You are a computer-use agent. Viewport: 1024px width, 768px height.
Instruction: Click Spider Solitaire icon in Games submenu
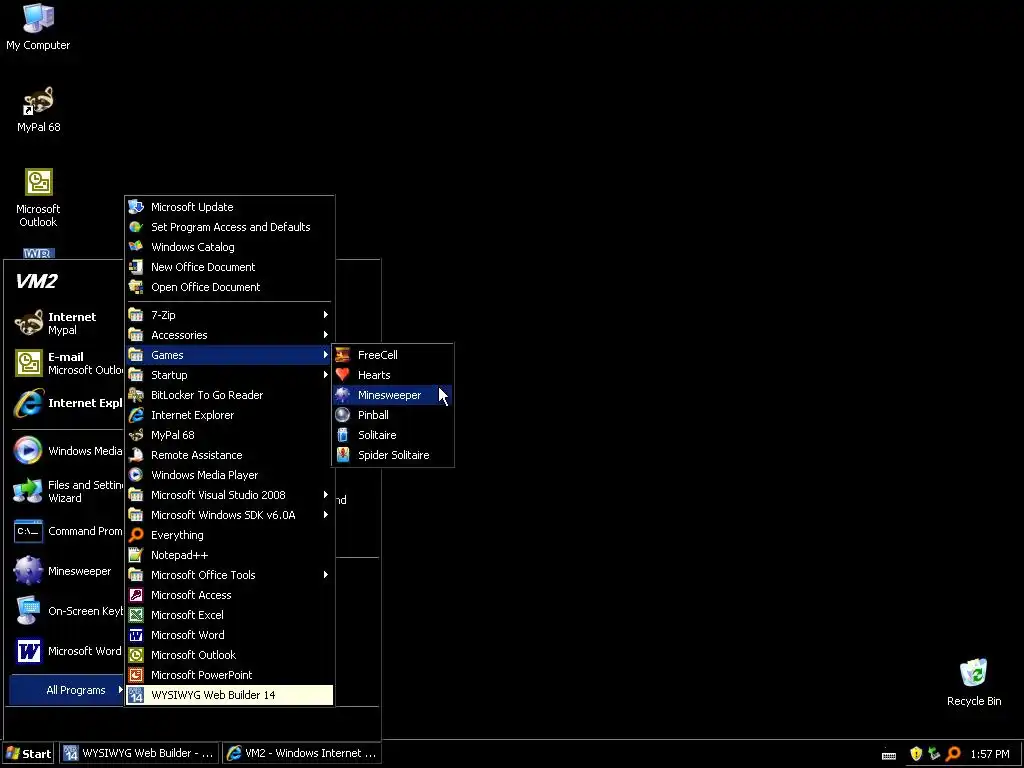coord(343,455)
